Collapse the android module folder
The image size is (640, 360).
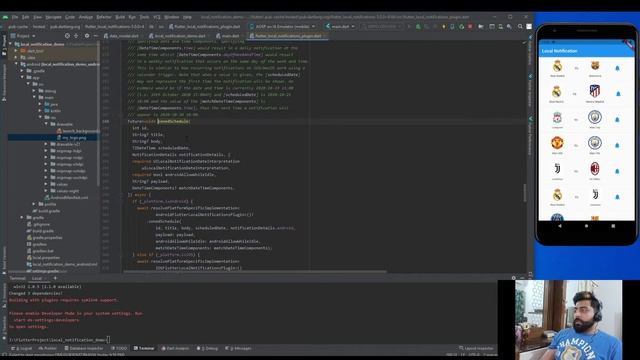point(16,64)
